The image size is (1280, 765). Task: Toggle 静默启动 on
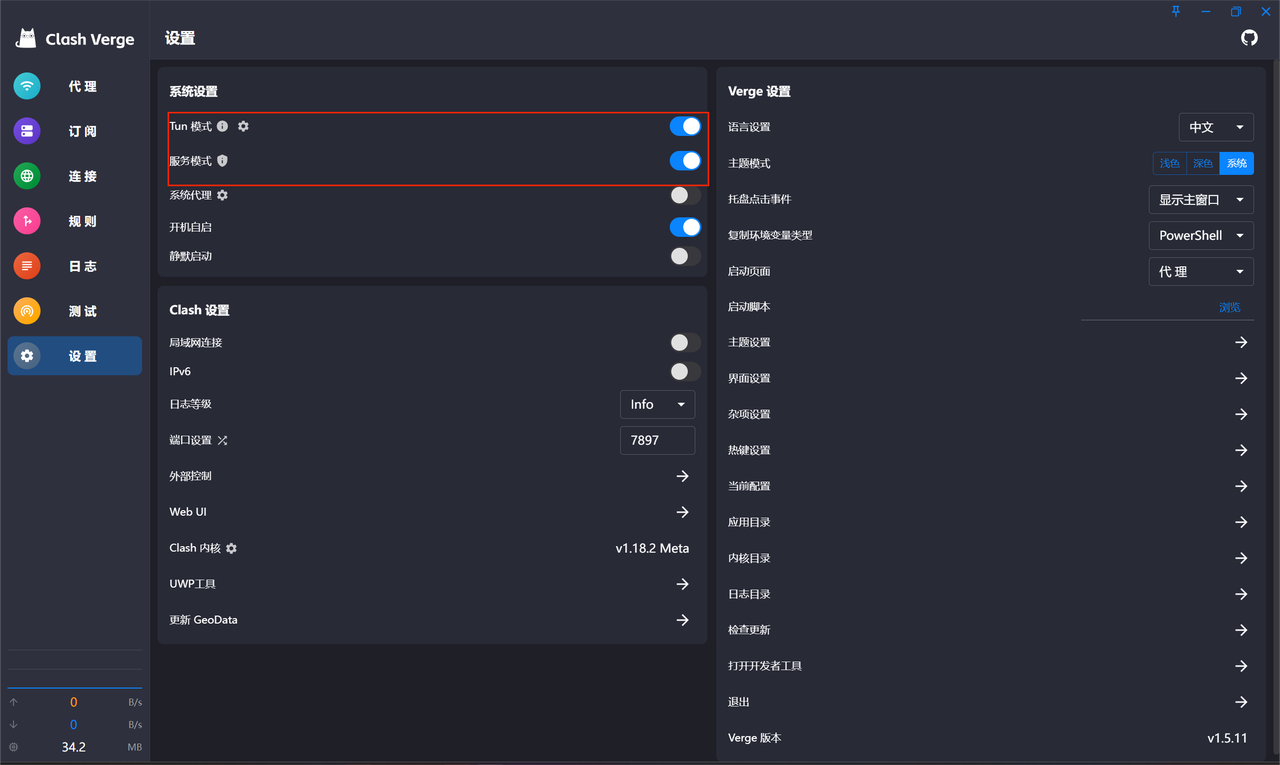[685, 256]
